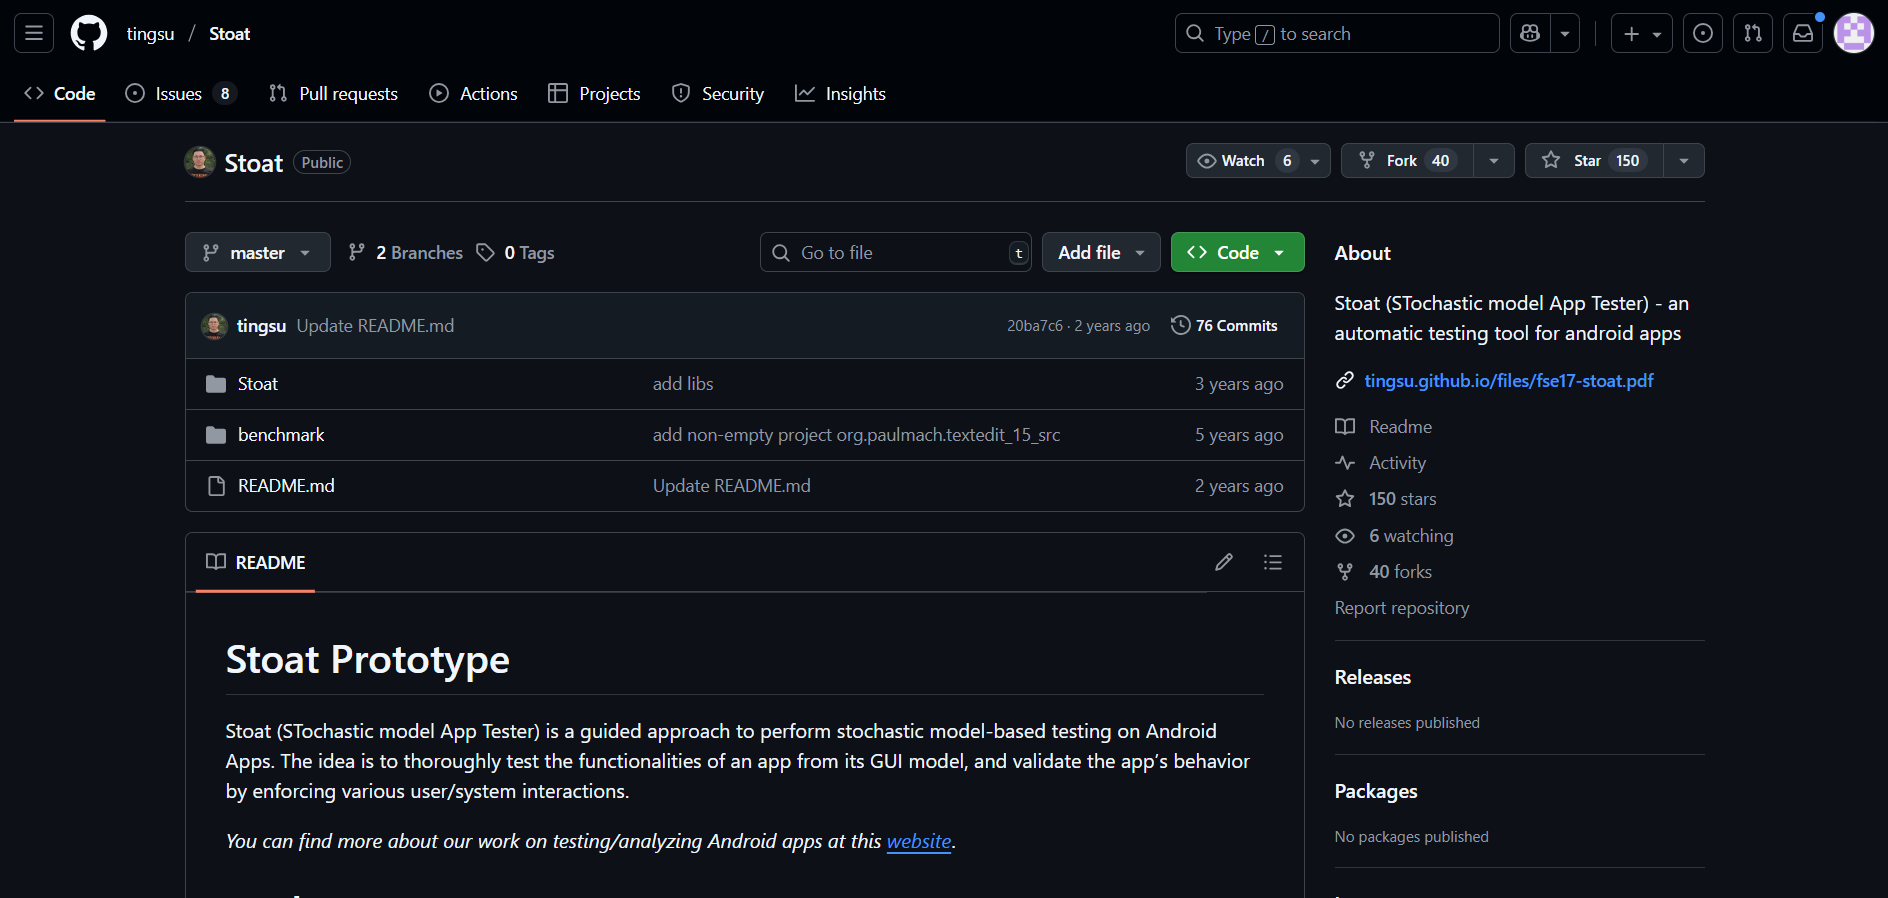1888x898 pixels.
Task: Open the Releases heading link
Action: click(x=1373, y=677)
